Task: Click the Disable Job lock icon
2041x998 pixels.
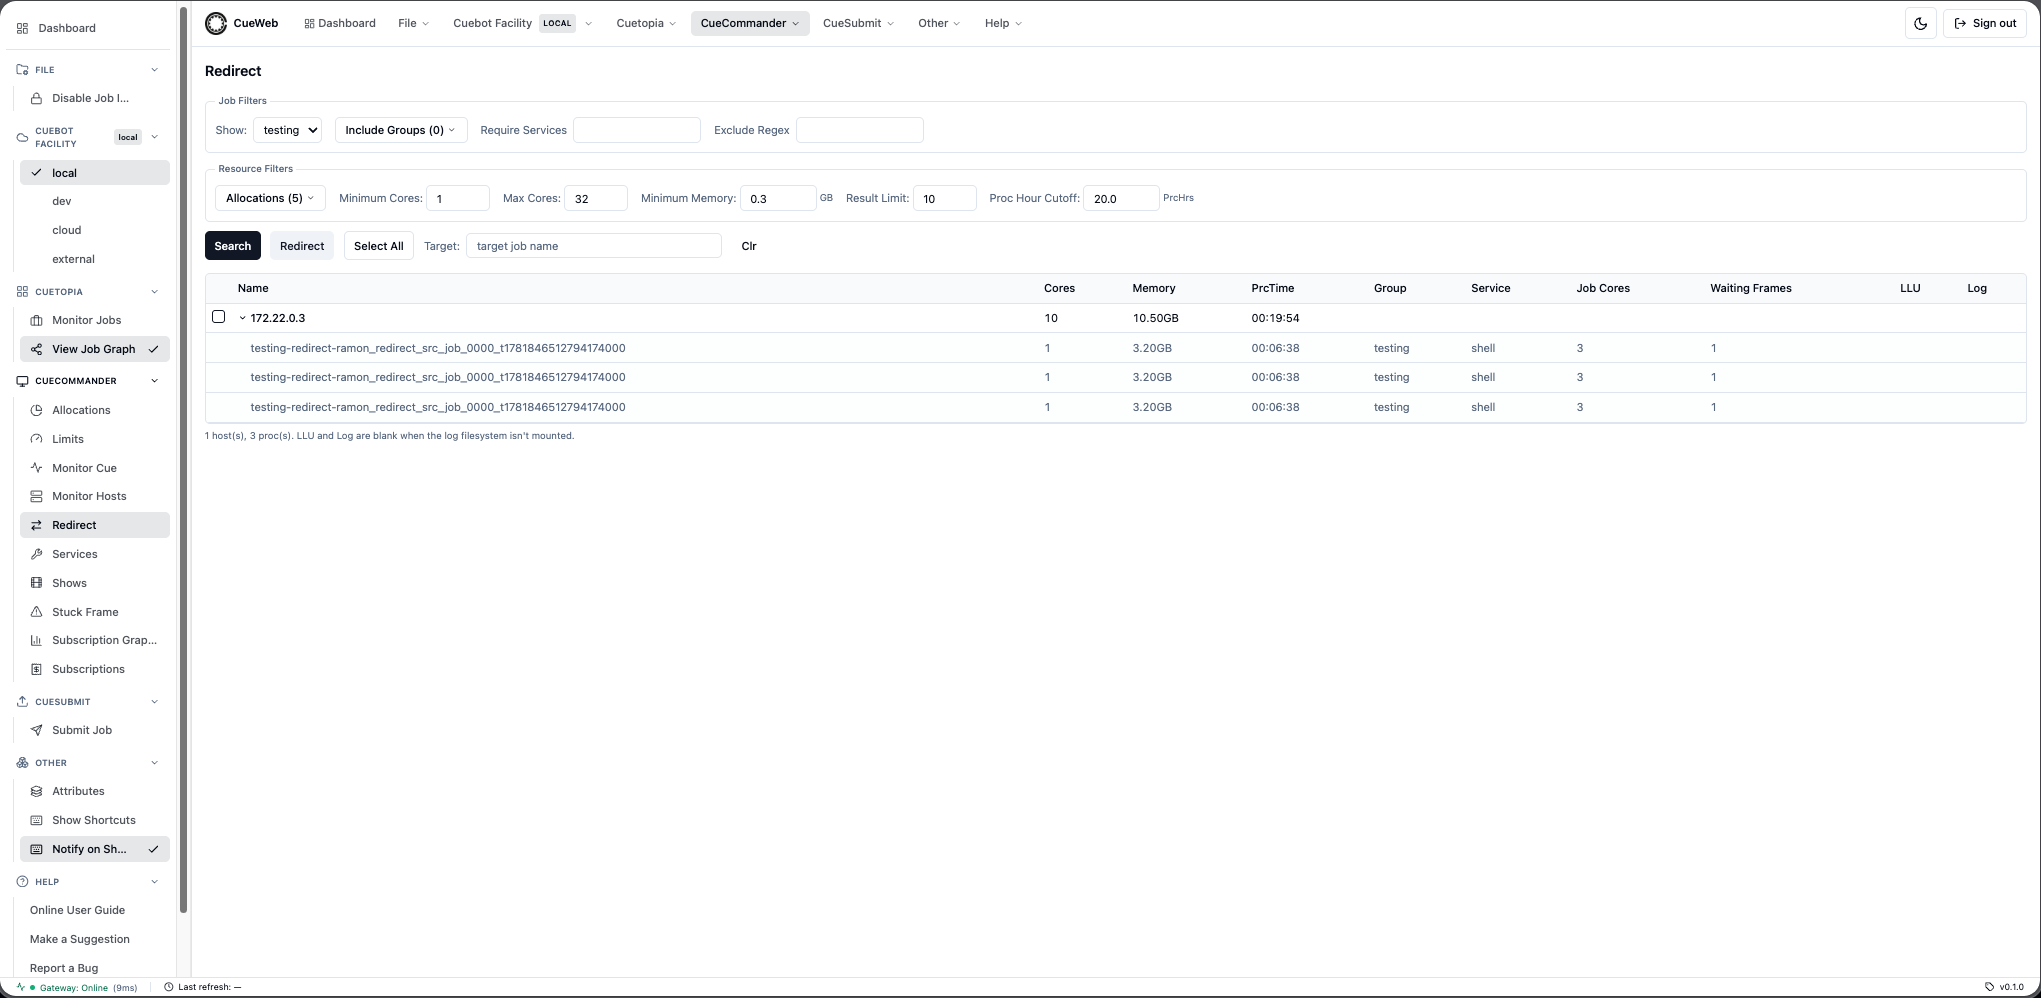Action: tap(37, 98)
